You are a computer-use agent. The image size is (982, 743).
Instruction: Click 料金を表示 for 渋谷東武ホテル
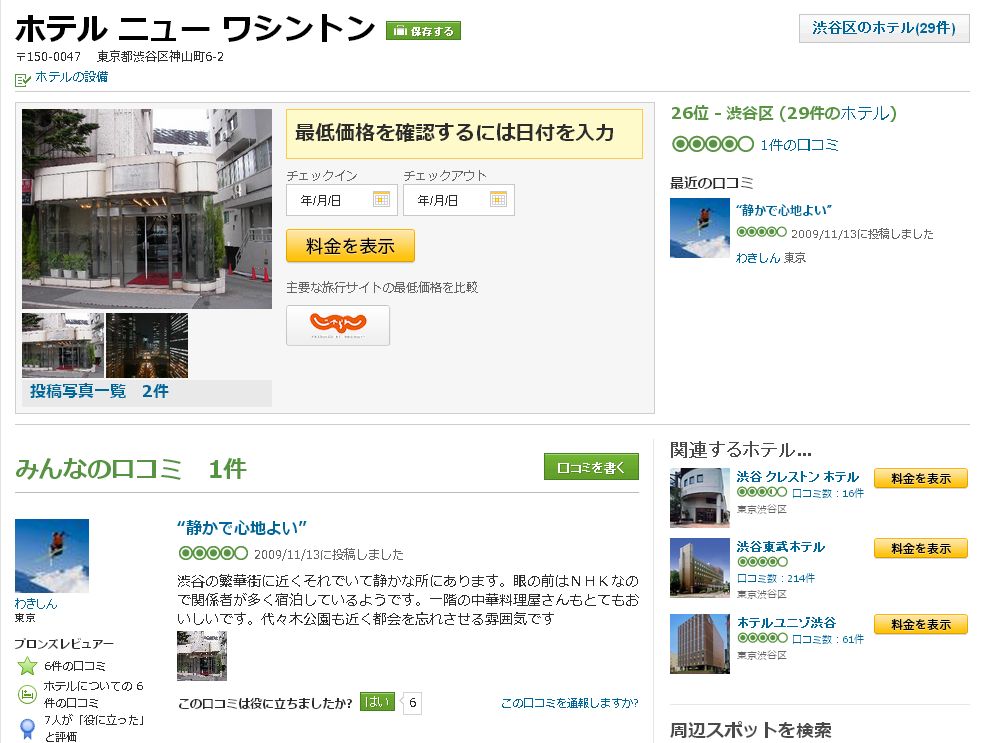point(921,549)
